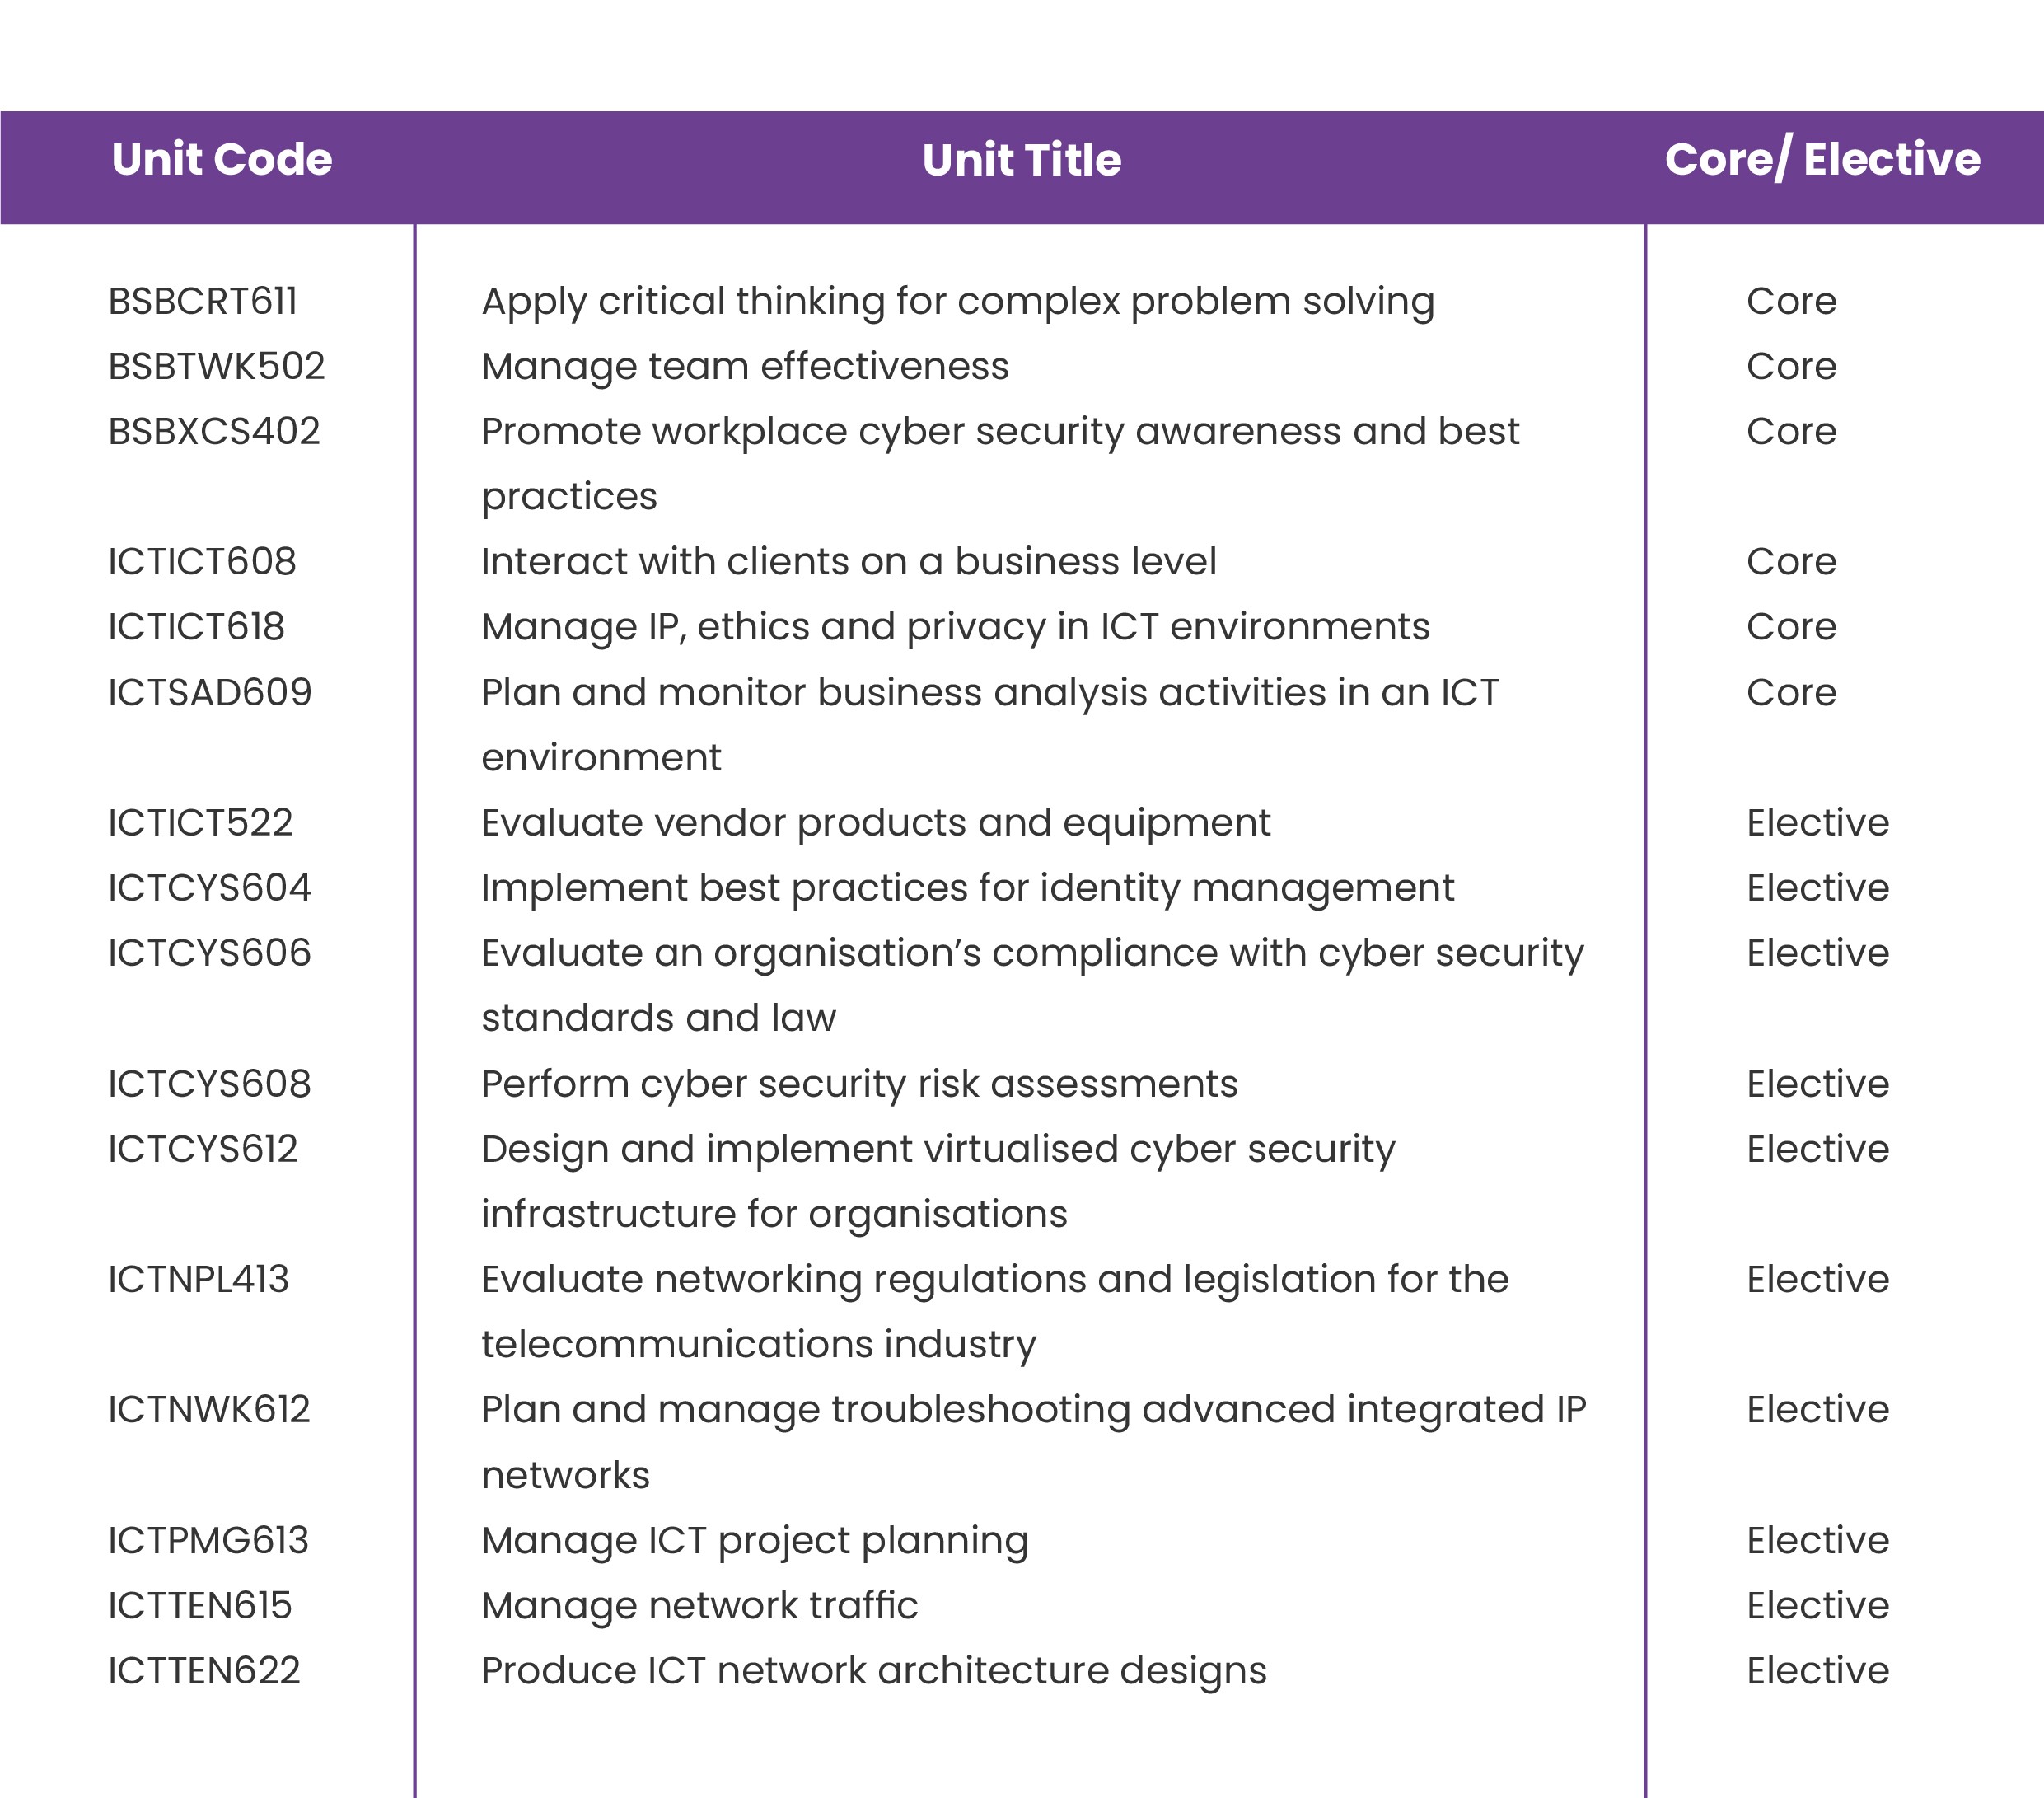
Task: Click the Unit Code column header
Action: pos(221,160)
